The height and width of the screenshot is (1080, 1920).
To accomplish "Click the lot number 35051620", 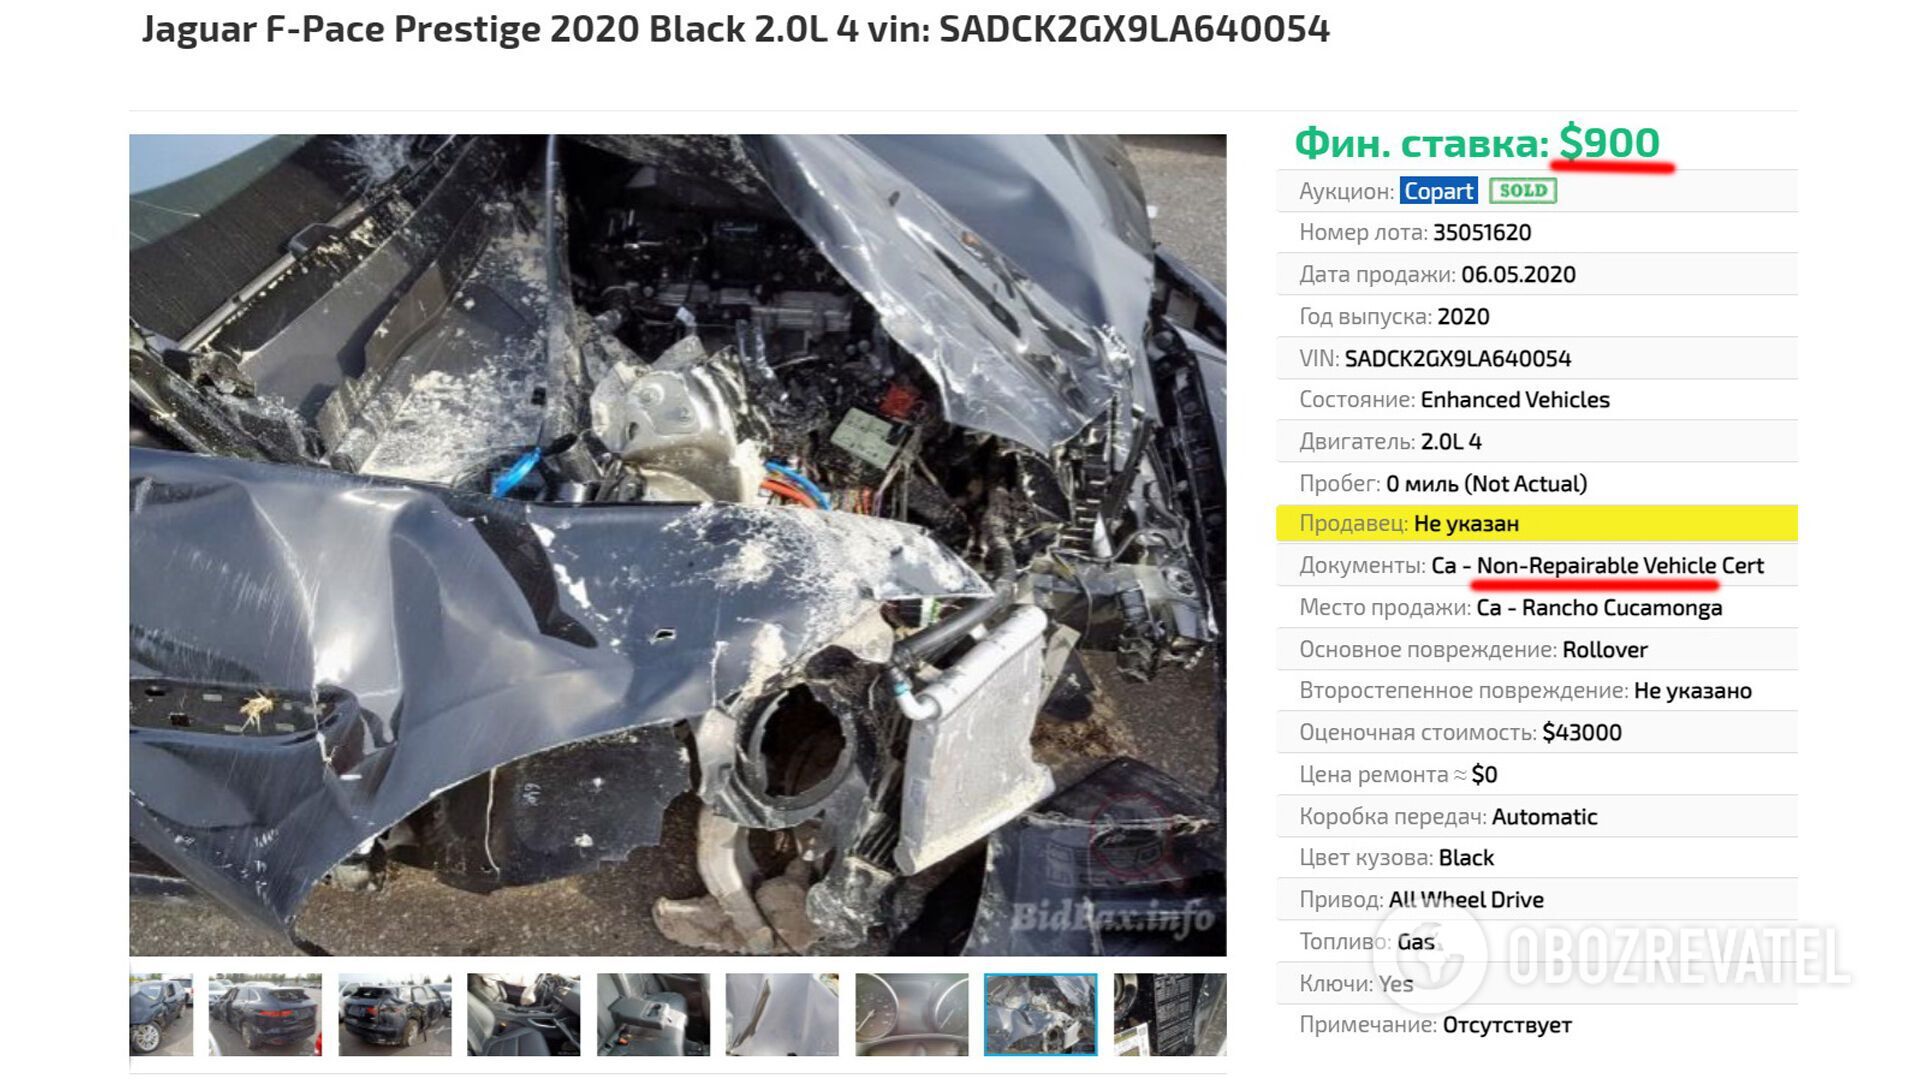I will point(1482,232).
